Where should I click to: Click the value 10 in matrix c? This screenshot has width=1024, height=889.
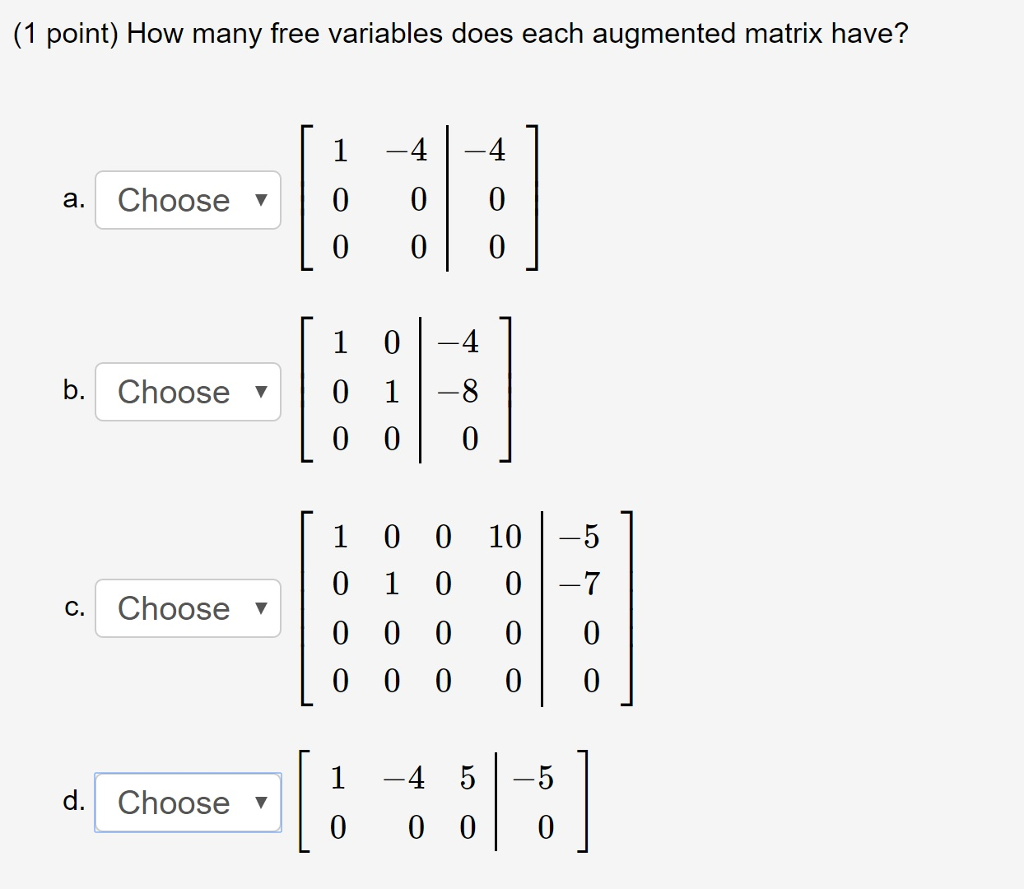tap(505, 537)
